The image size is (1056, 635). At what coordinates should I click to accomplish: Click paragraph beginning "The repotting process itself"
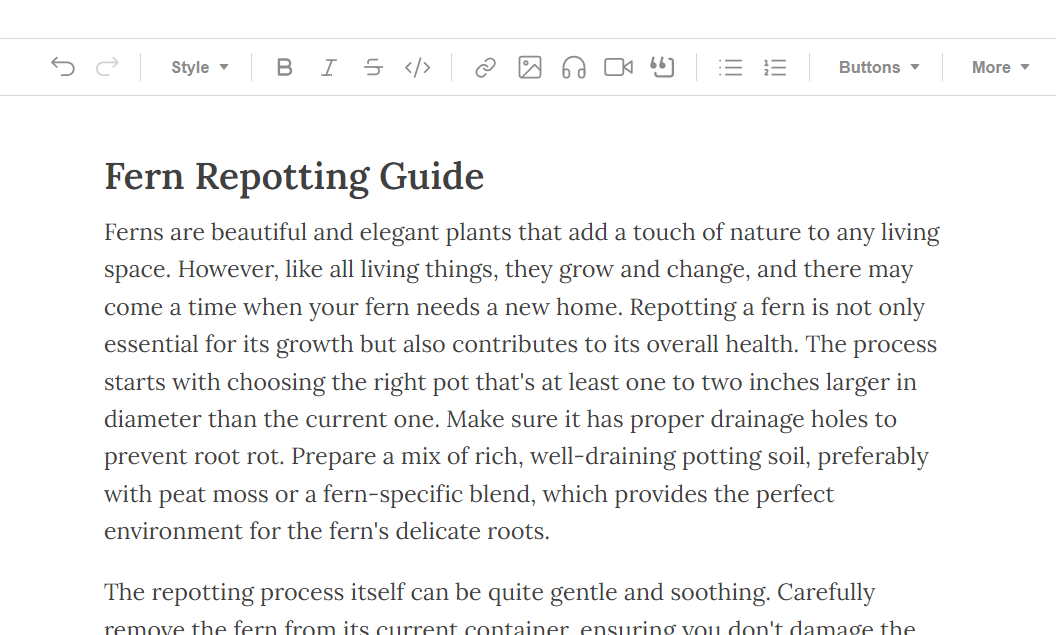[x=489, y=593]
